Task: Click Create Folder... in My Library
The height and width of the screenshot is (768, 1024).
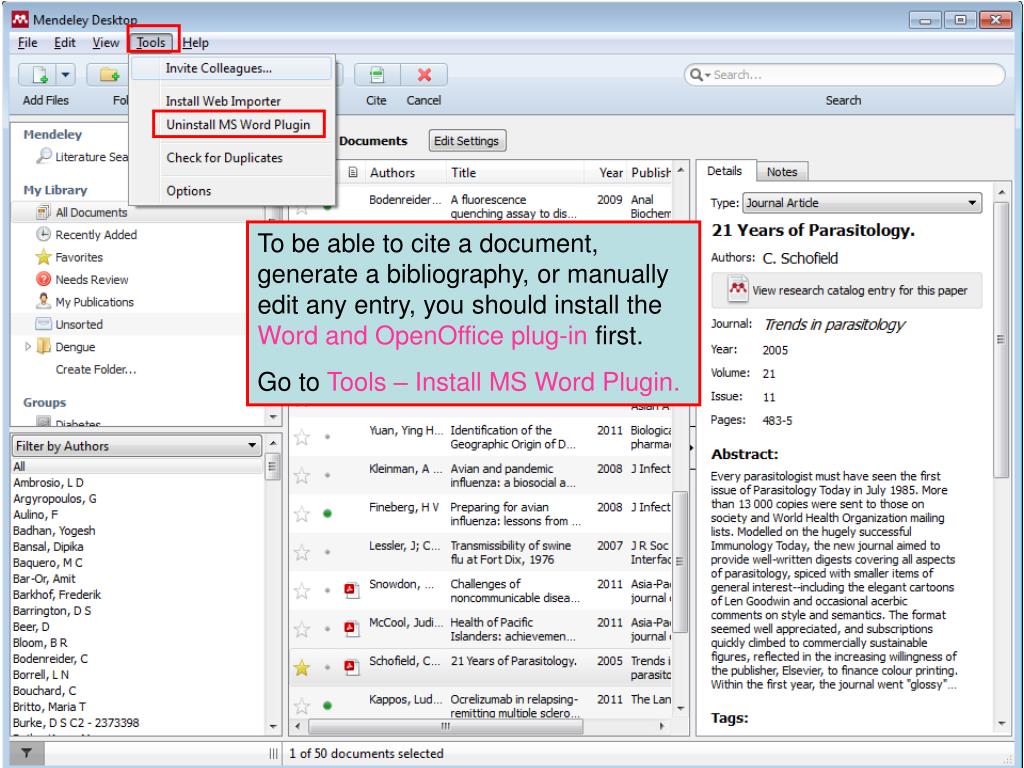Action: coord(96,369)
